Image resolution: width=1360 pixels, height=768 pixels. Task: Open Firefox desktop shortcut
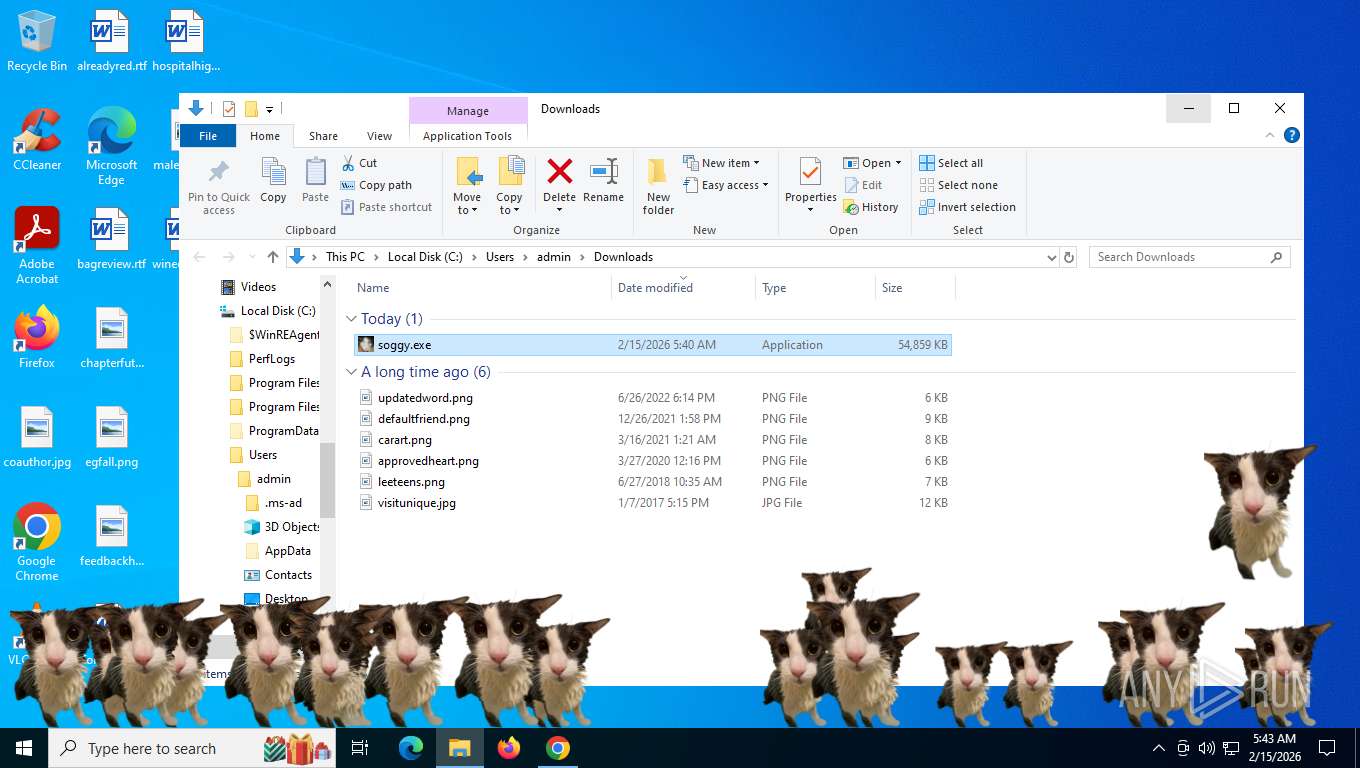click(x=37, y=337)
